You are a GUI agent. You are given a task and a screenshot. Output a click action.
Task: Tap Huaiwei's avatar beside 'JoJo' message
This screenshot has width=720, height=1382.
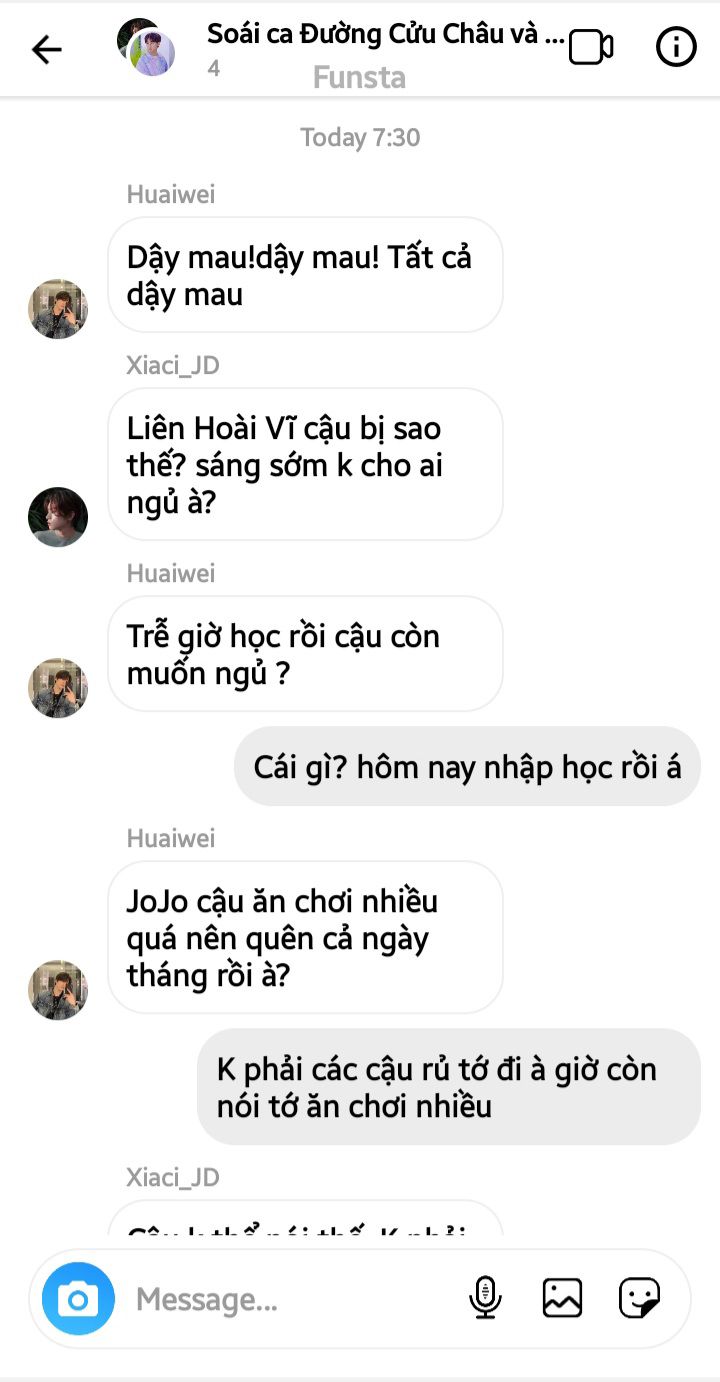point(58,990)
